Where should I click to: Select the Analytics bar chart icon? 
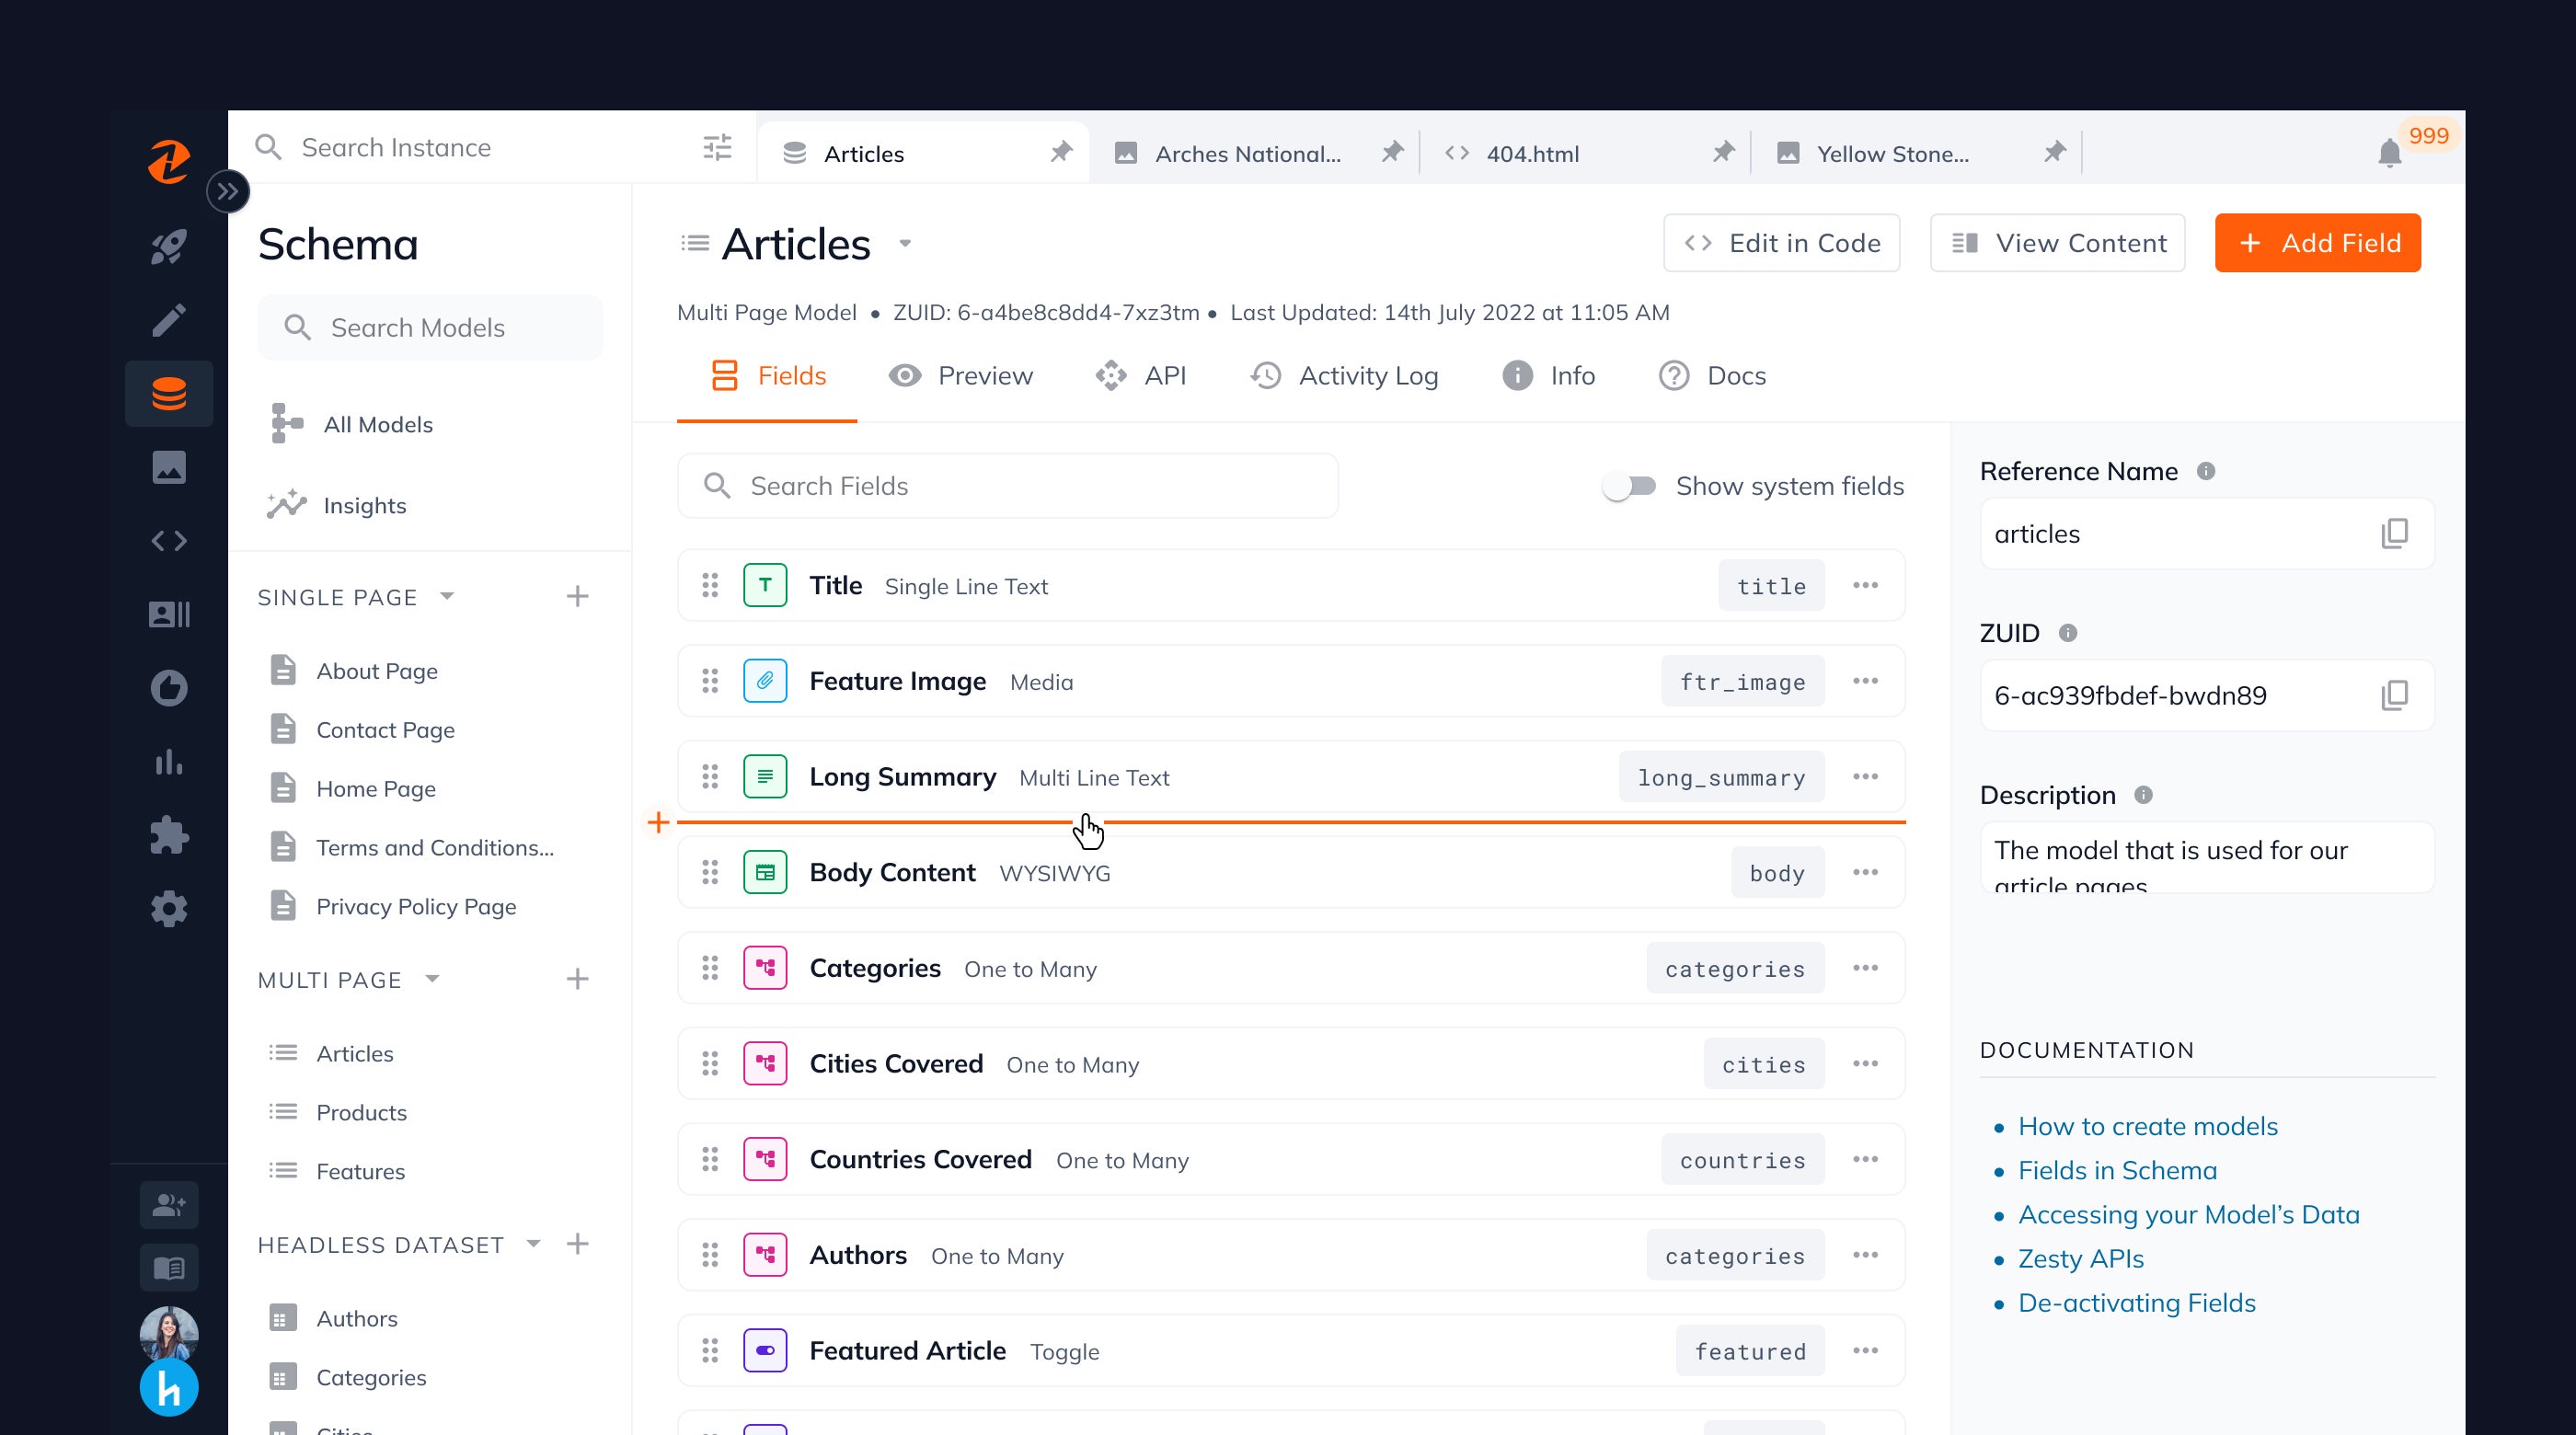(x=171, y=762)
